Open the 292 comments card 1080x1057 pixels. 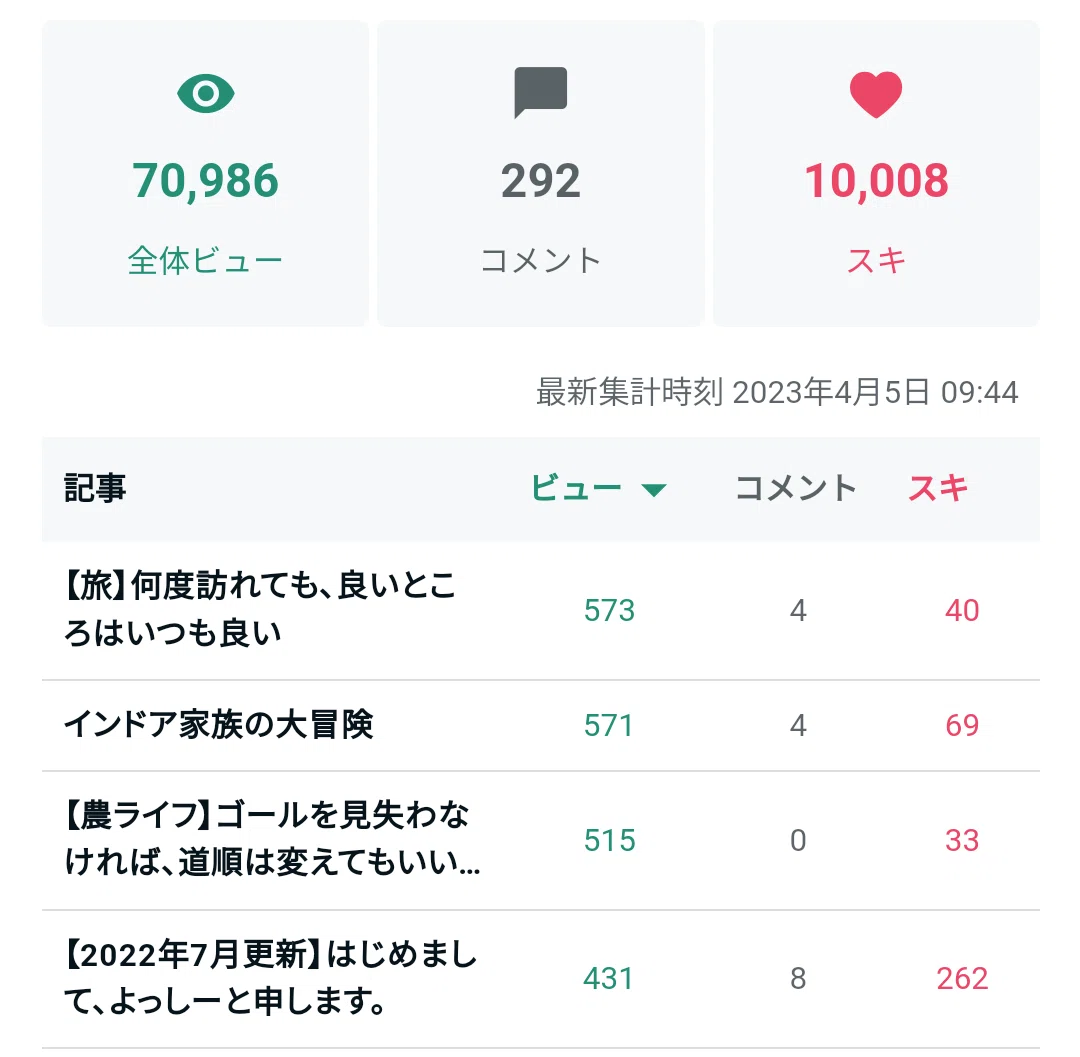coord(541,173)
